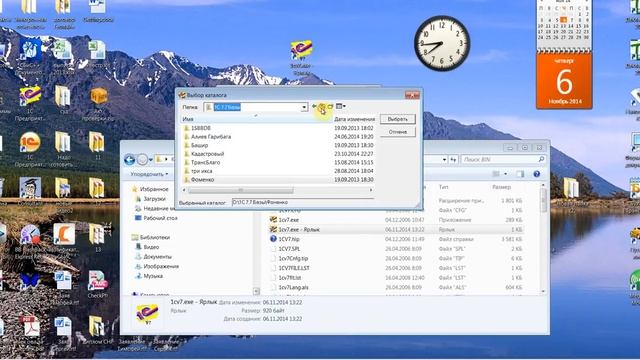This screenshot has width=640, height=360.
Task: Click the Выбранный каталог path field
Action: point(303,202)
